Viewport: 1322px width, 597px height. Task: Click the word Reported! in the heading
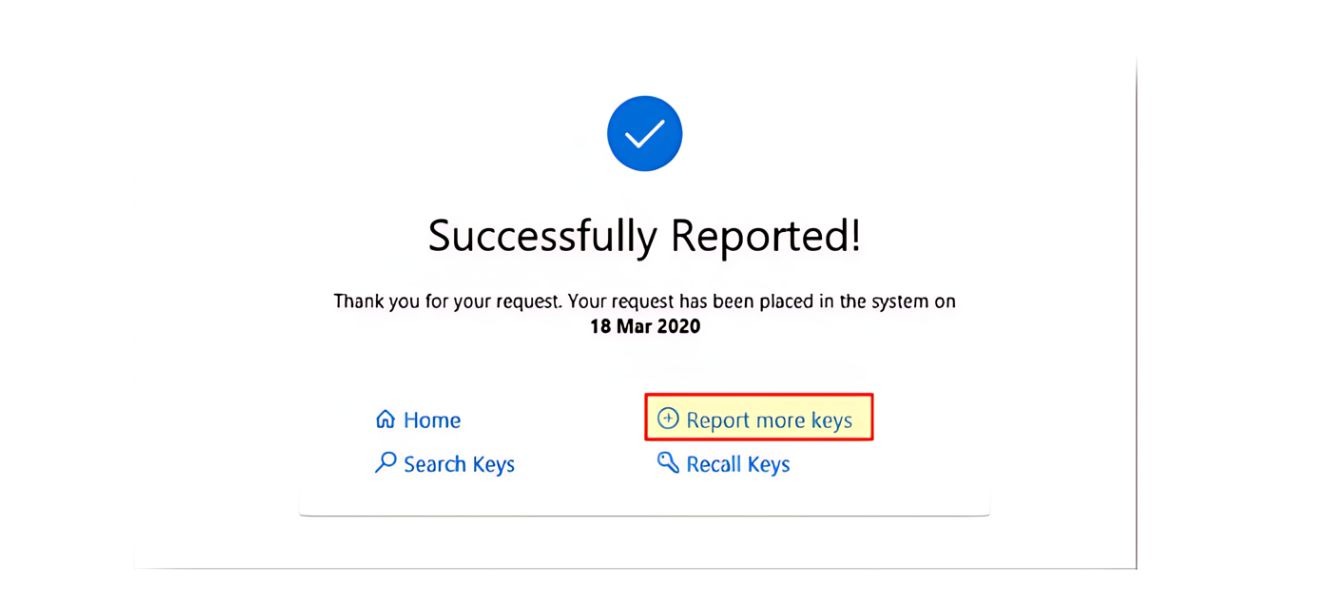[765, 236]
